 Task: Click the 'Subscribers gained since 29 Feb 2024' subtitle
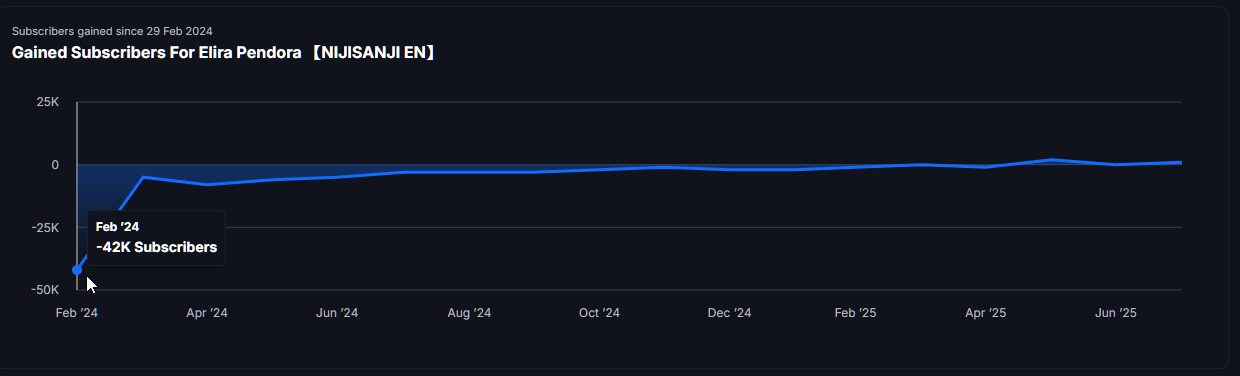112,31
